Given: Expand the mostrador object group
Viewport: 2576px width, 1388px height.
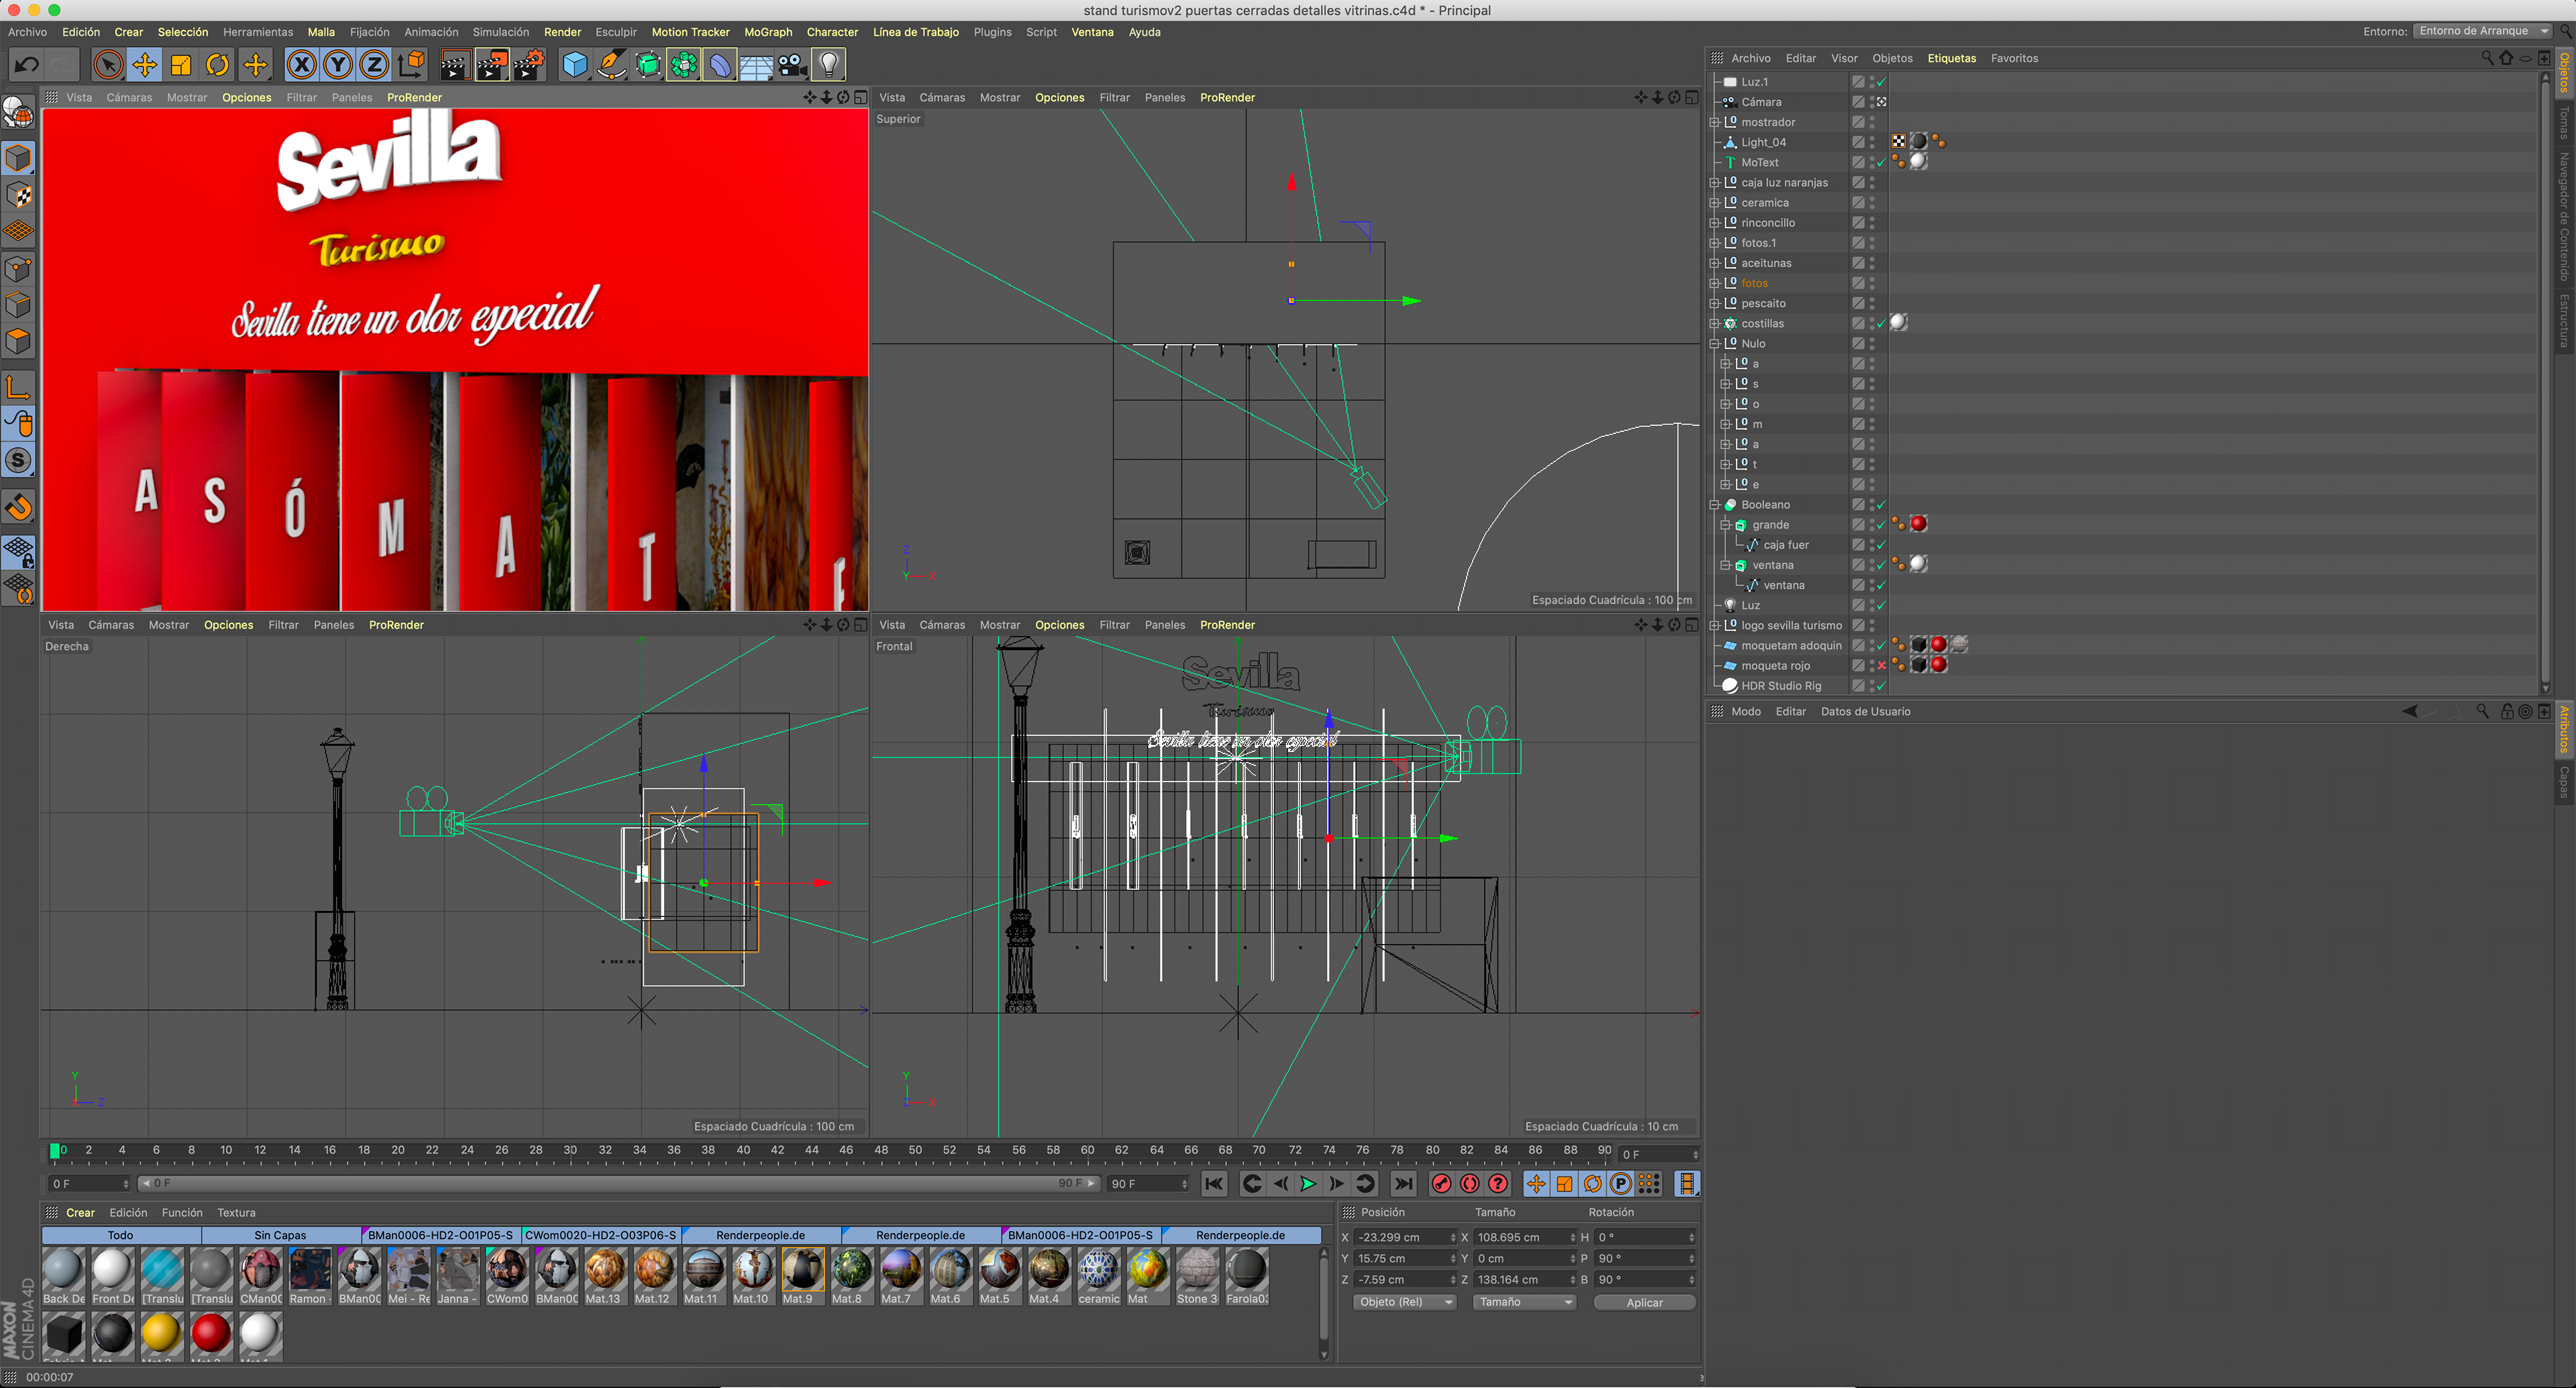Looking at the screenshot, I should (x=1715, y=122).
